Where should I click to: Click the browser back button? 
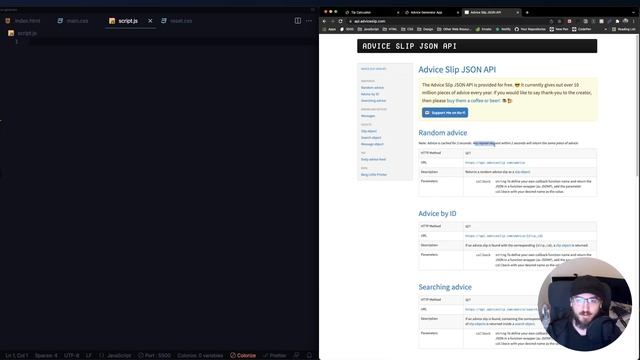click(324, 21)
